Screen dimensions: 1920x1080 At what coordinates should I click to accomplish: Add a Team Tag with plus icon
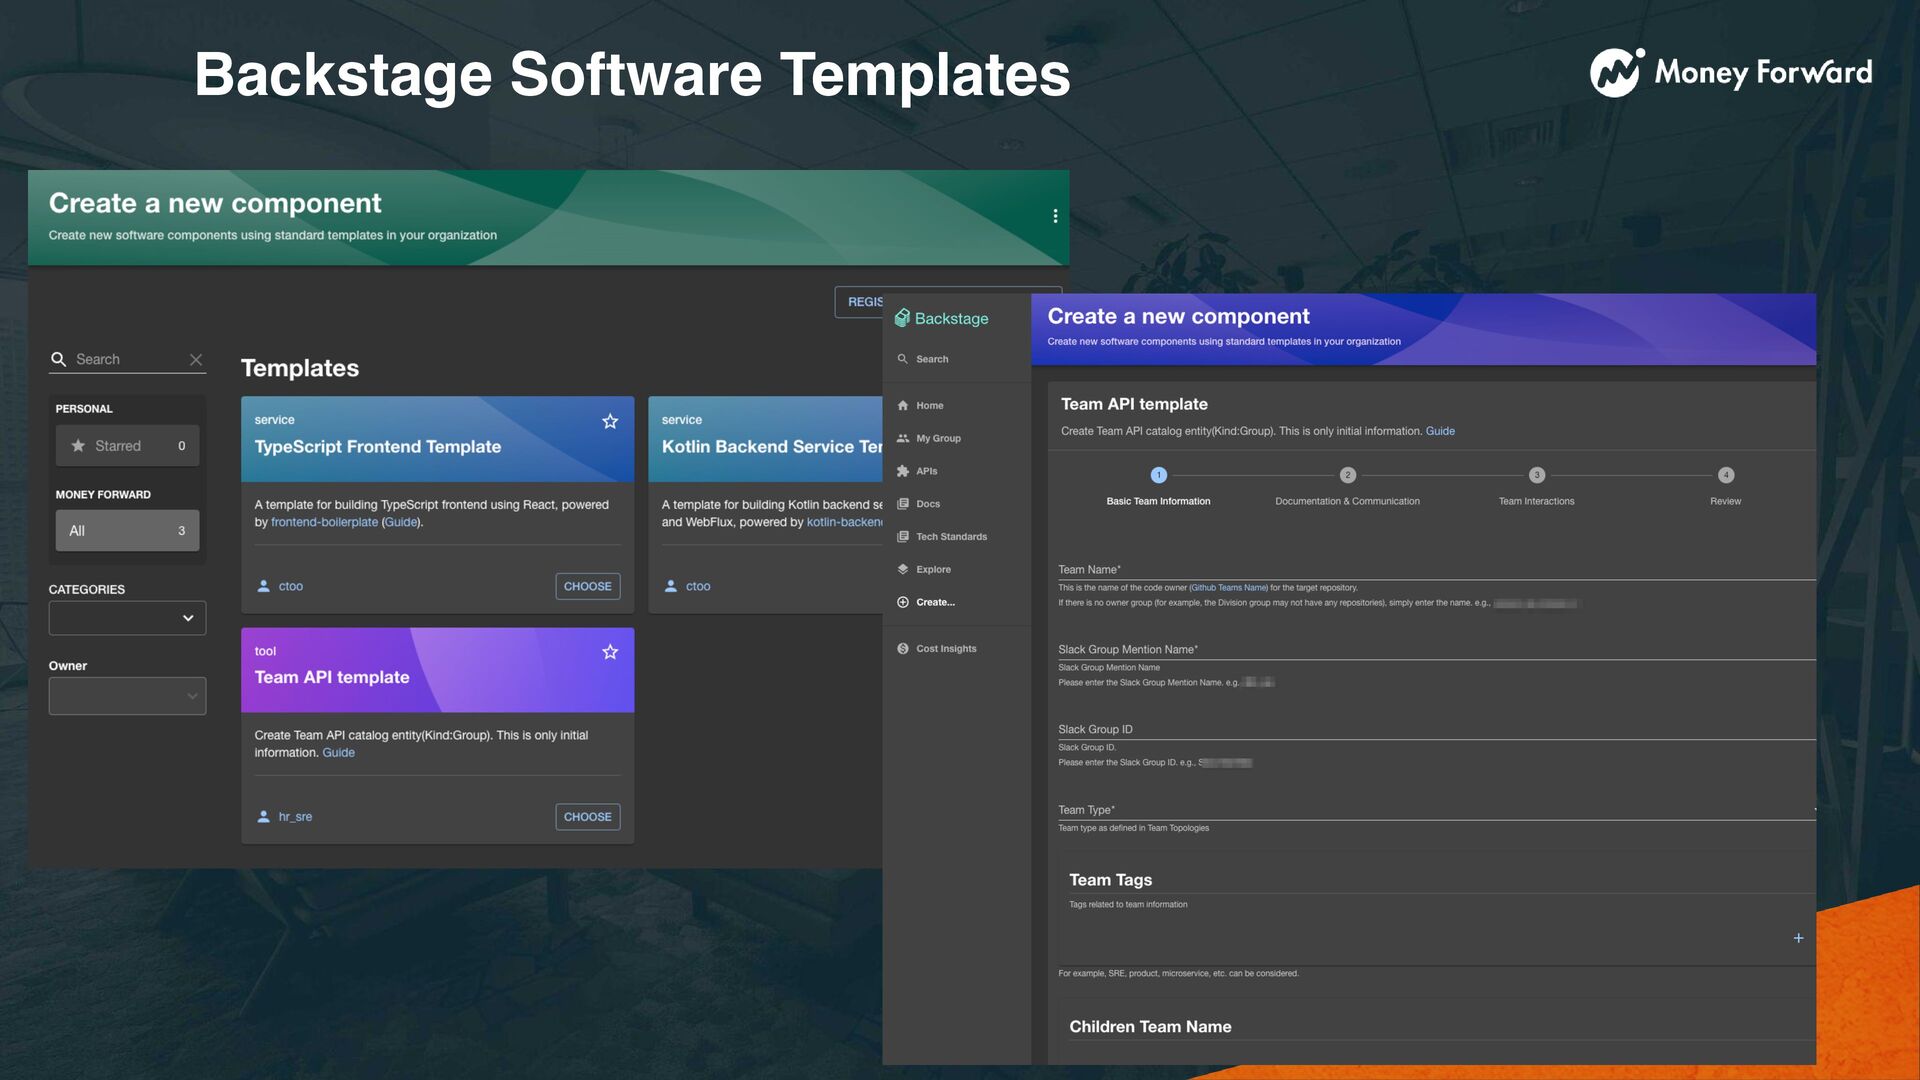tap(1798, 938)
